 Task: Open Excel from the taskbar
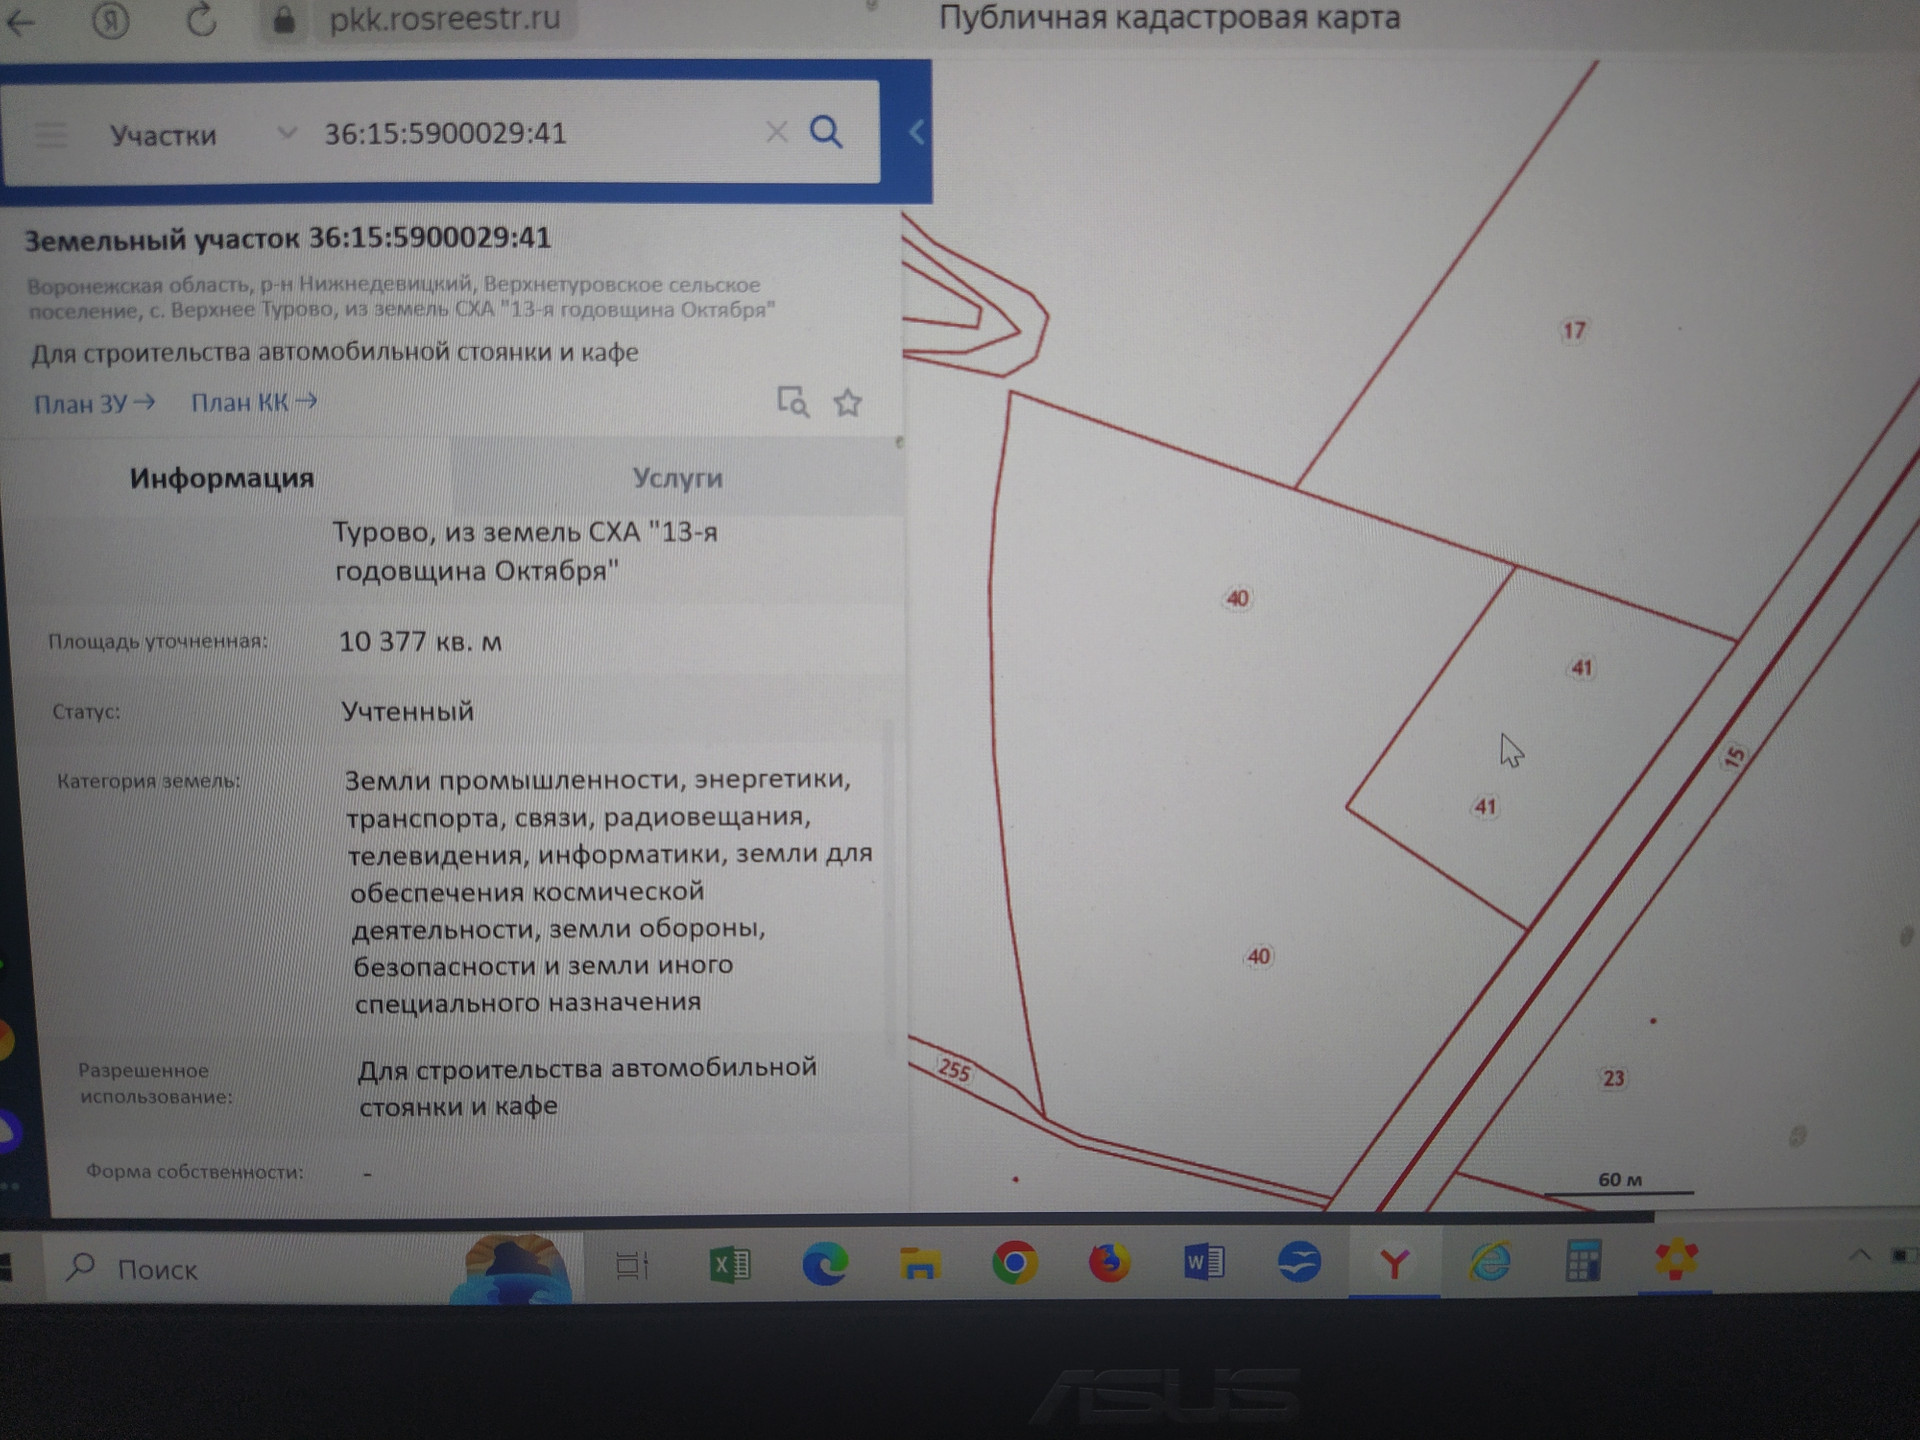coord(729,1264)
